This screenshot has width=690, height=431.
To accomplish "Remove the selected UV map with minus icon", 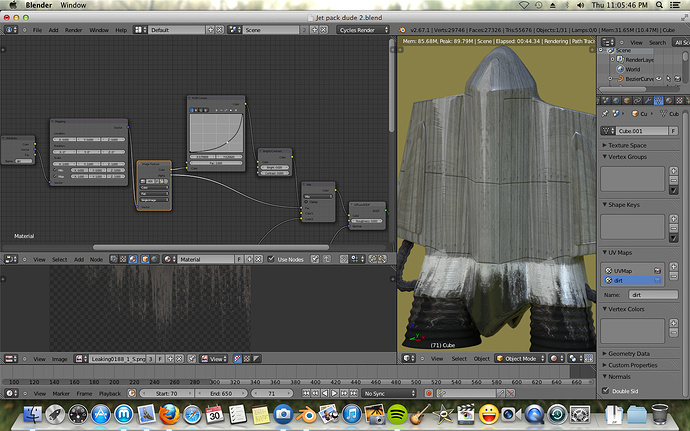I will [x=673, y=276].
